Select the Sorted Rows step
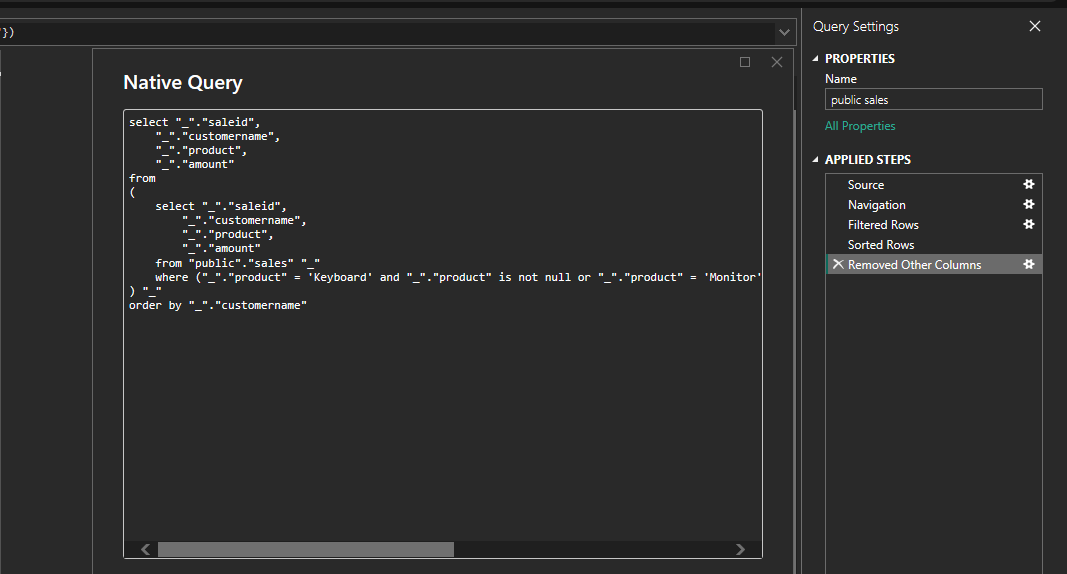Viewport: 1067px width, 574px height. 881,245
